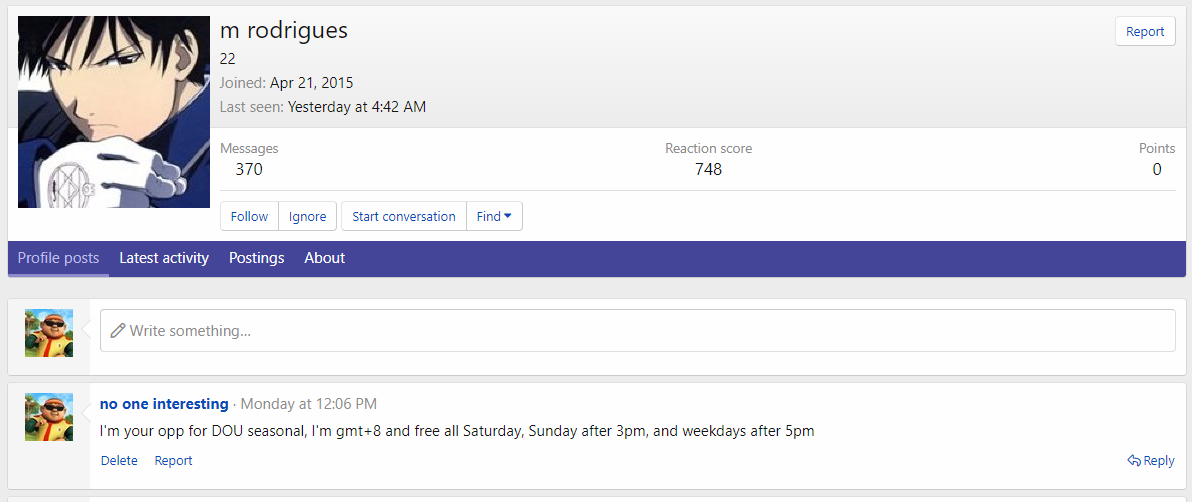Open the Postings tab

[x=257, y=258]
